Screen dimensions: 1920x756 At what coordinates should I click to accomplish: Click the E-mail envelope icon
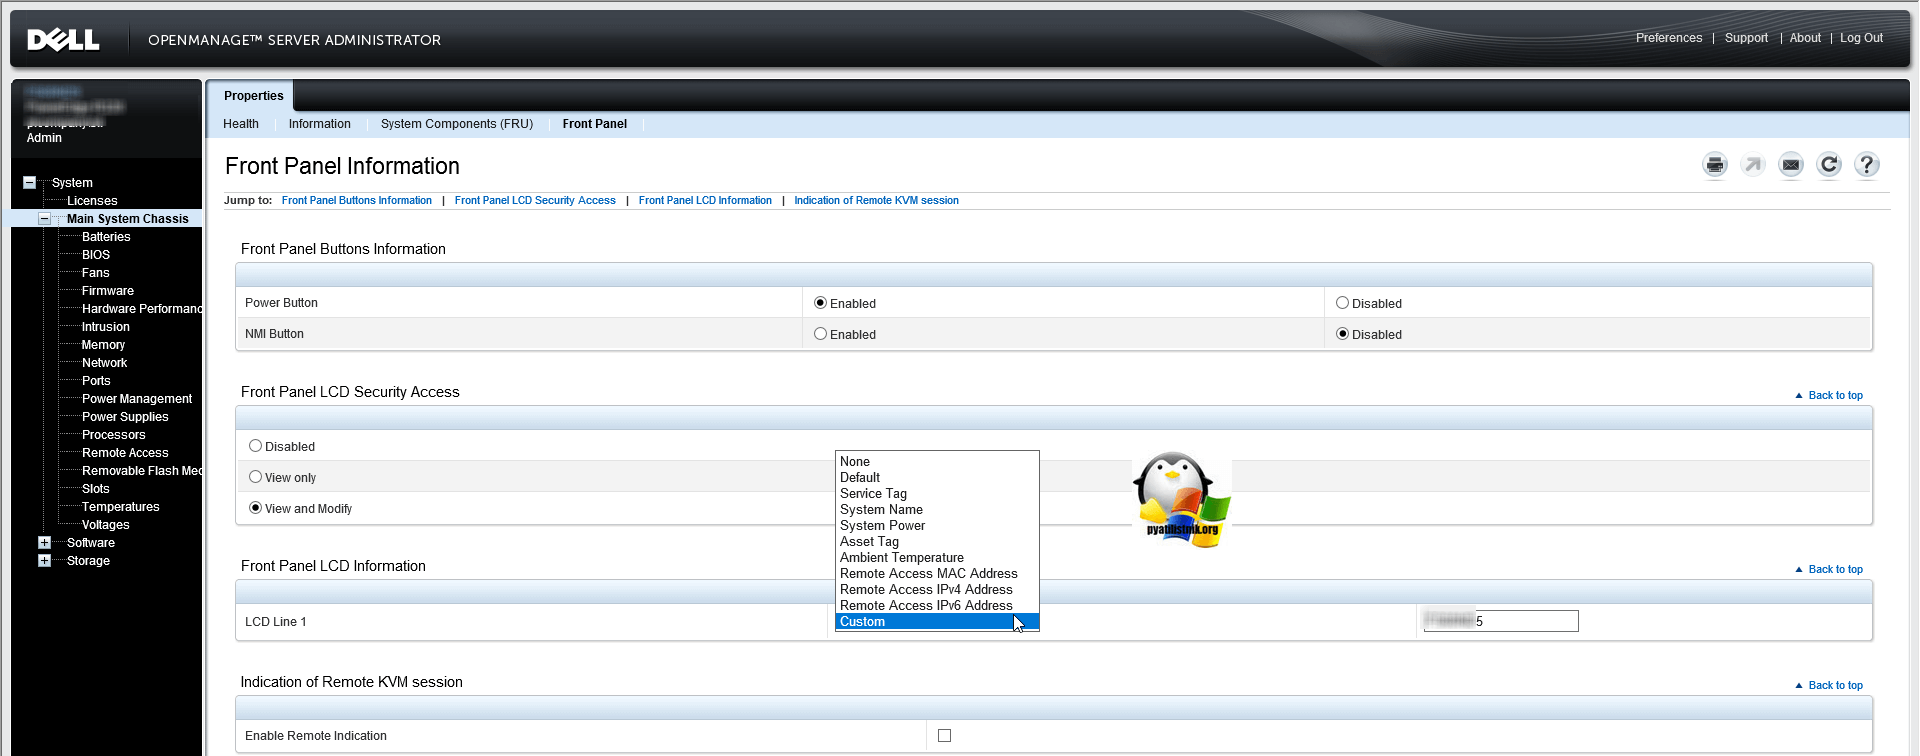coord(1791,165)
